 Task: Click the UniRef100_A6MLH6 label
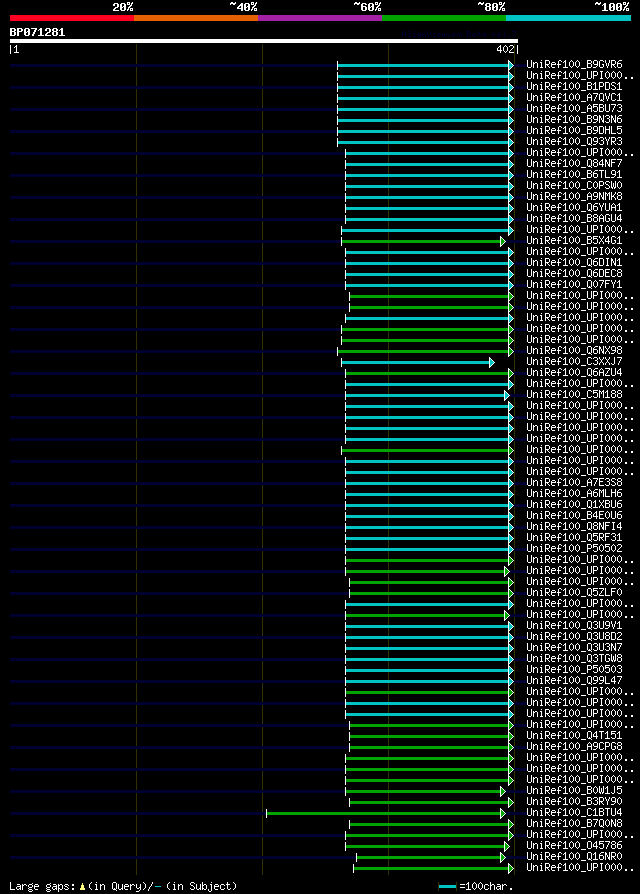[x=574, y=494]
